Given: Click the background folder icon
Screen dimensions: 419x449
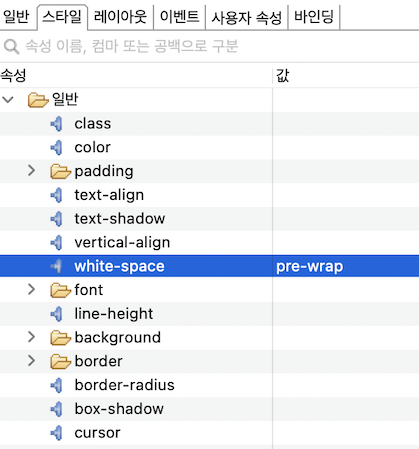Looking at the screenshot, I should click(x=60, y=338).
